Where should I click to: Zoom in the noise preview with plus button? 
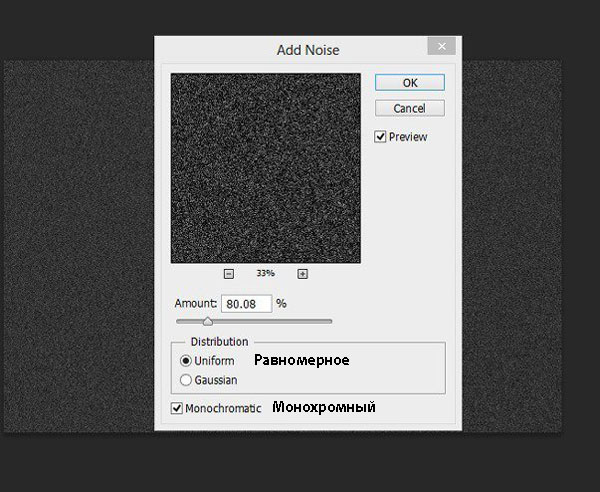pyautogui.click(x=303, y=274)
